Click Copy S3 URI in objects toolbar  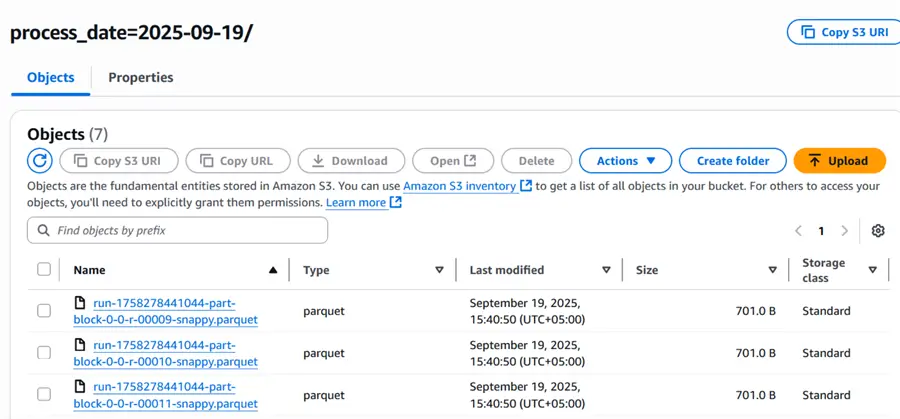(x=119, y=161)
